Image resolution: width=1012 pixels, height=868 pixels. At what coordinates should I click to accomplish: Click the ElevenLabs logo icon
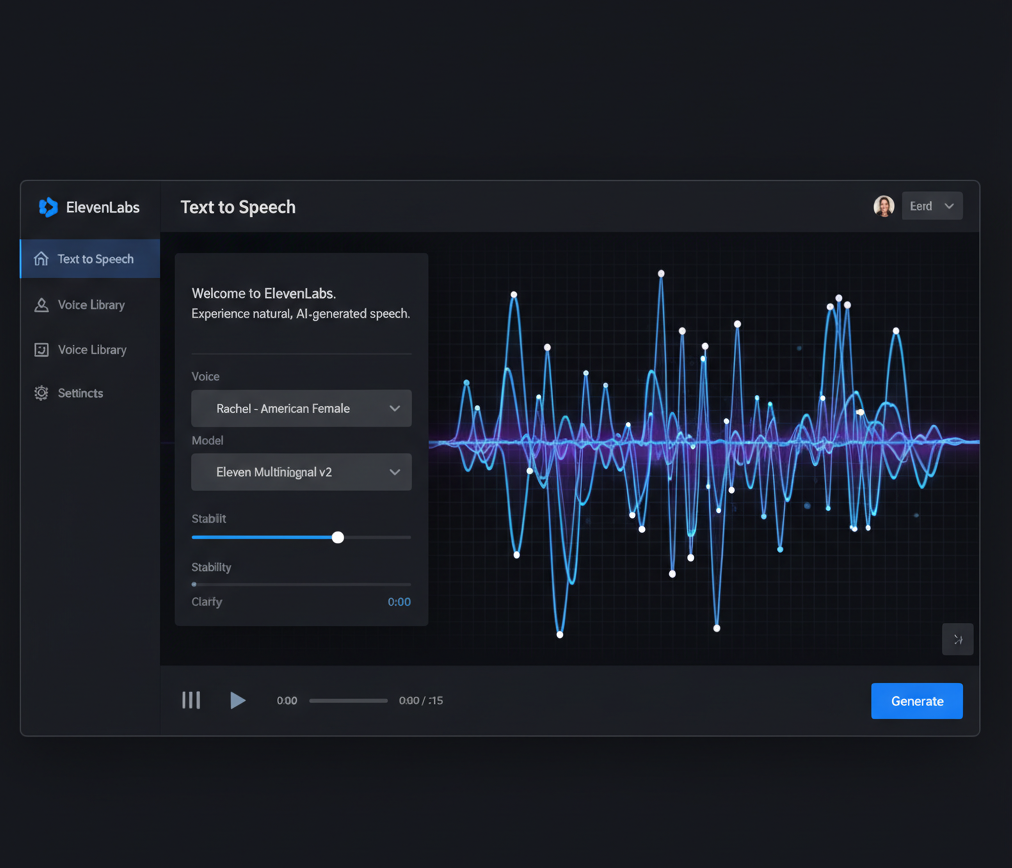point(48,207)
